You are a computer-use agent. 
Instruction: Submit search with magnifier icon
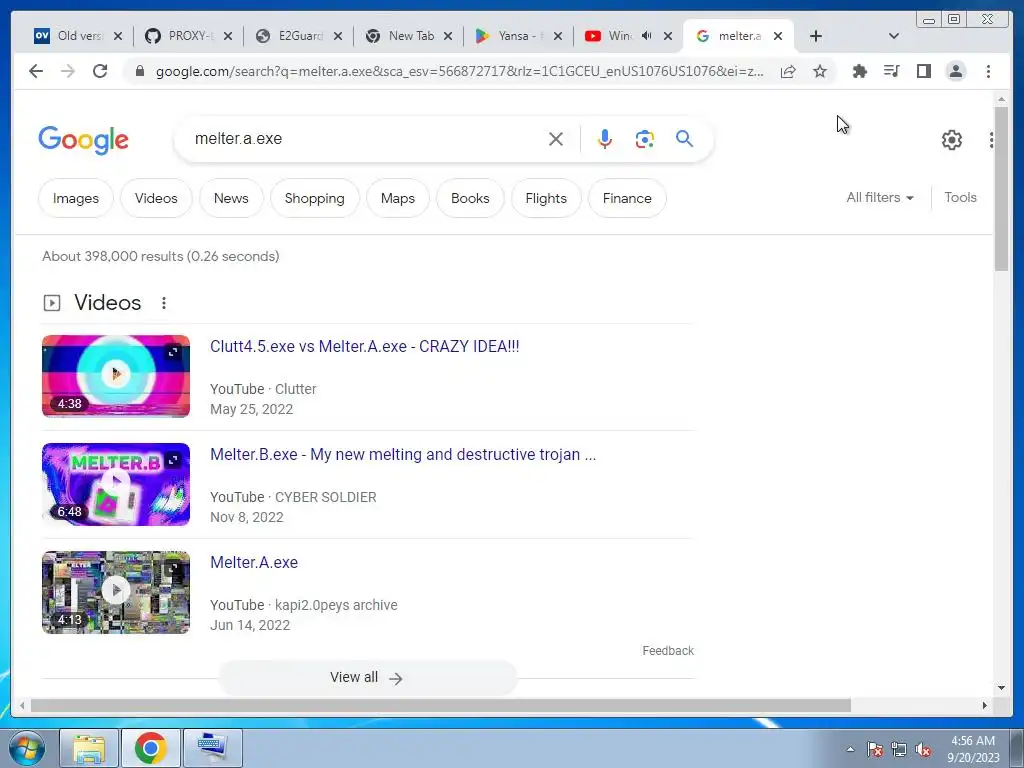point(684,138)
